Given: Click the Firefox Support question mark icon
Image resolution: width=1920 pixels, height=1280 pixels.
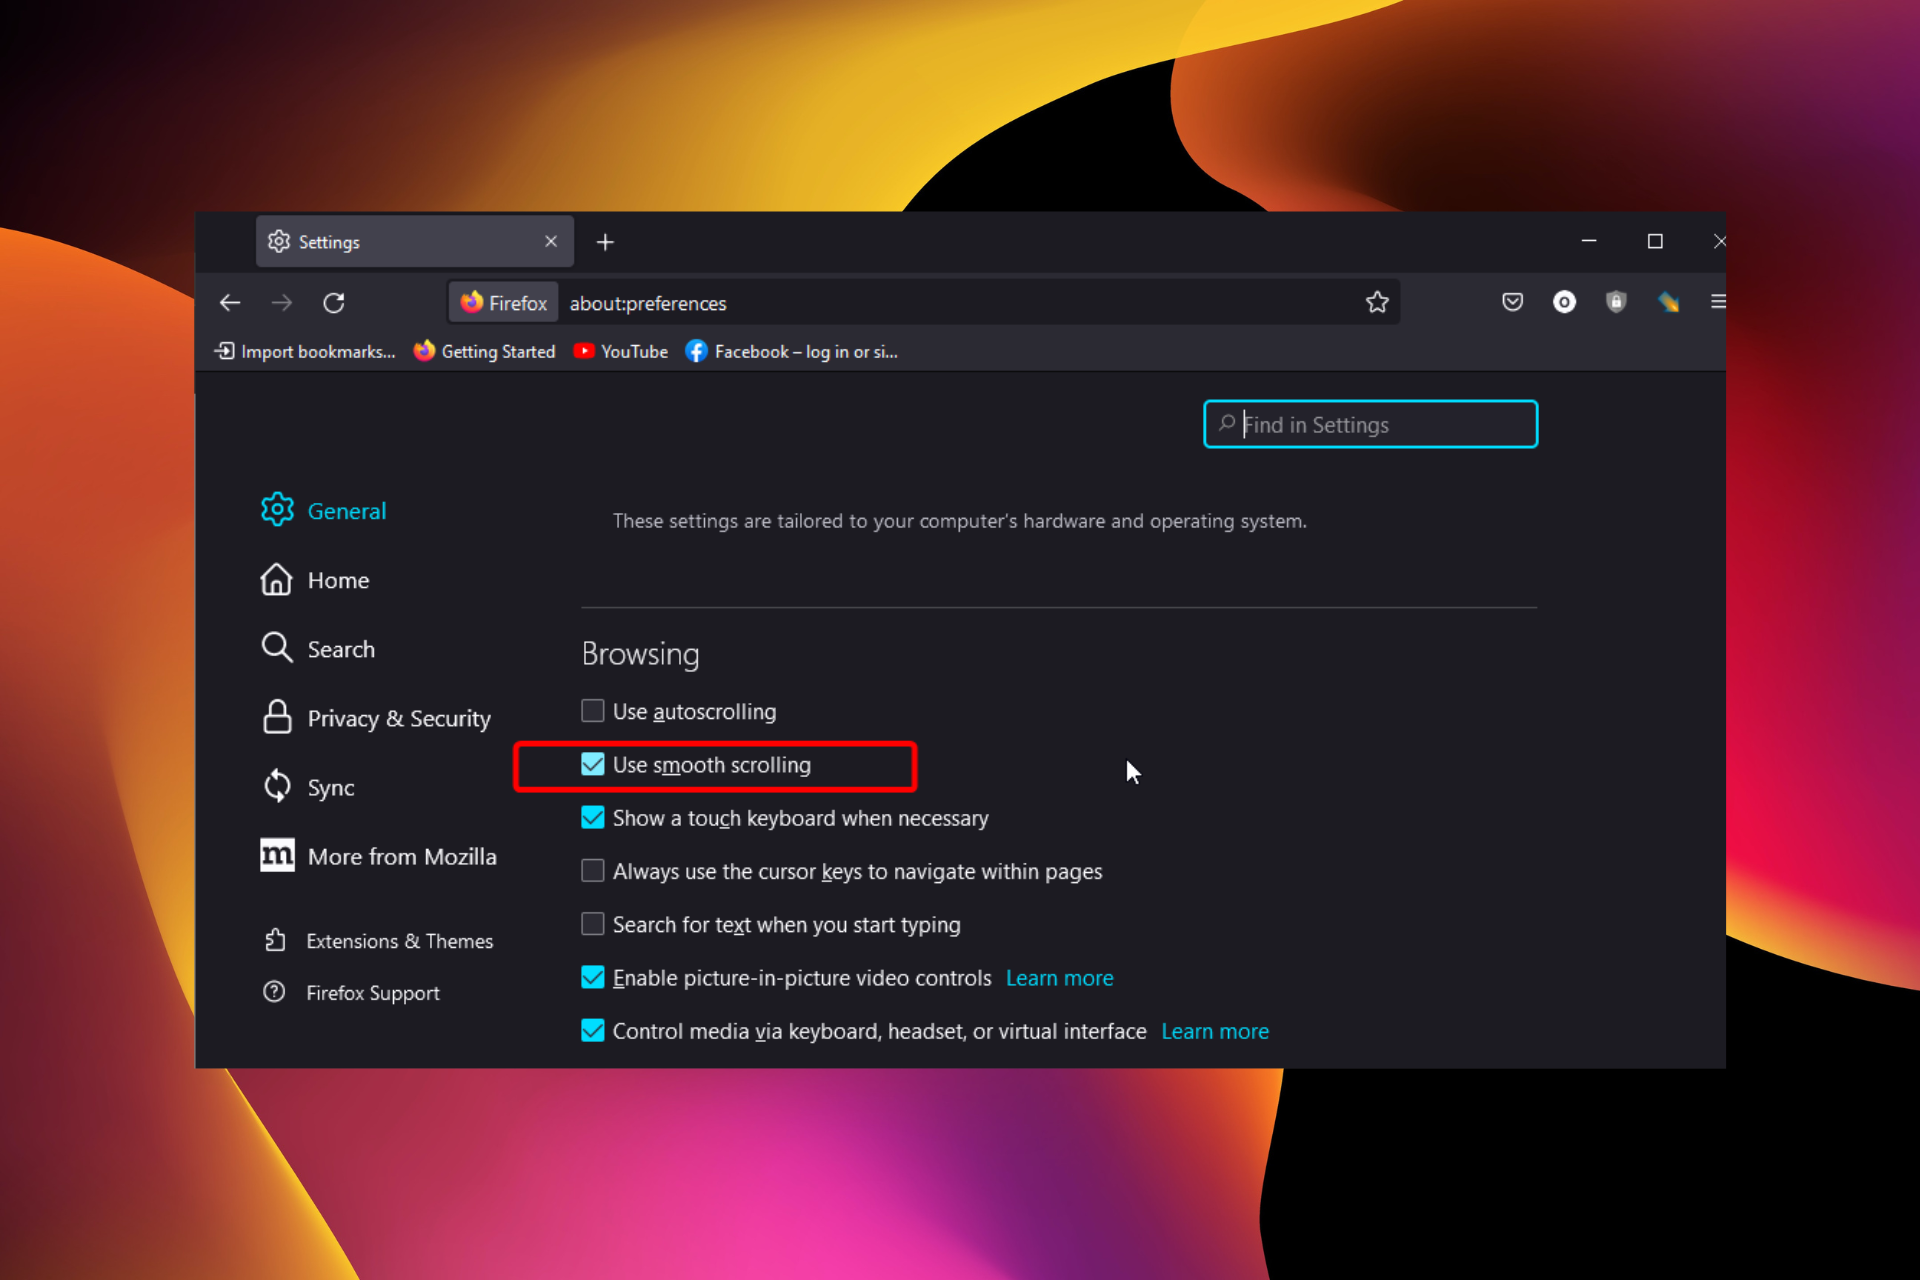Looking at the screenshot, I should point(274,992).
